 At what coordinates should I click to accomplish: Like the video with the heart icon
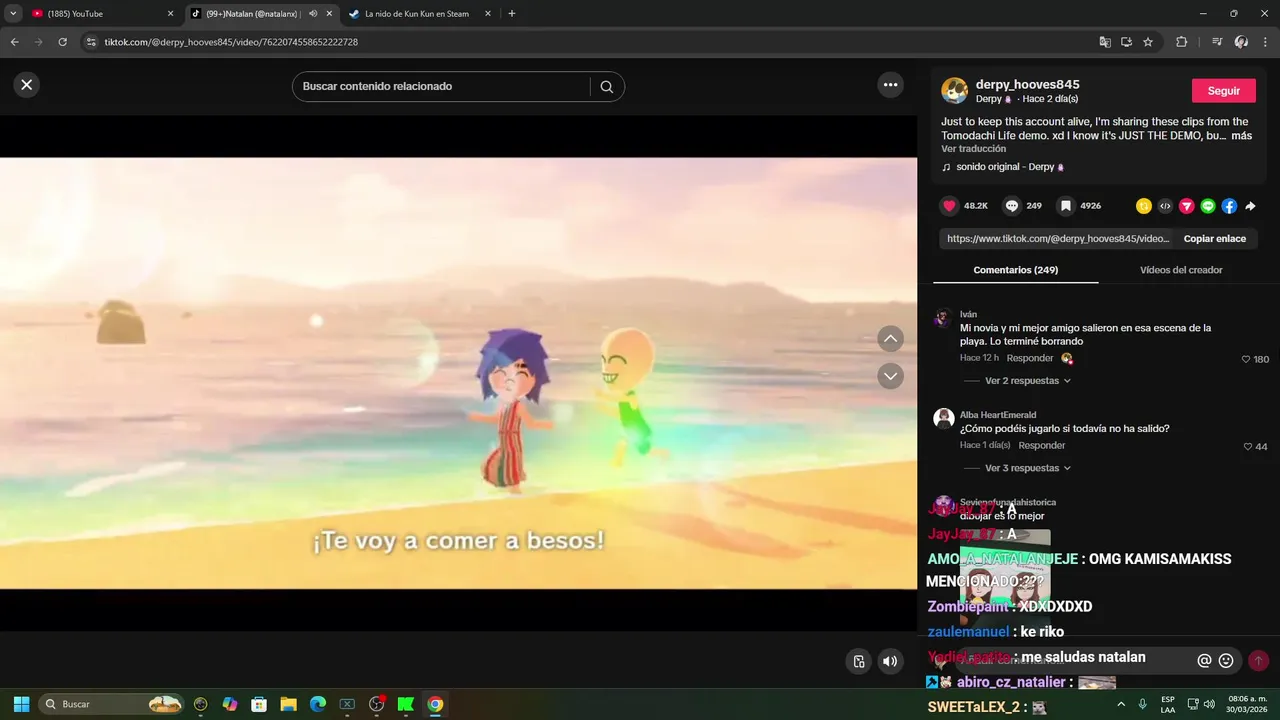pos(949,206)
